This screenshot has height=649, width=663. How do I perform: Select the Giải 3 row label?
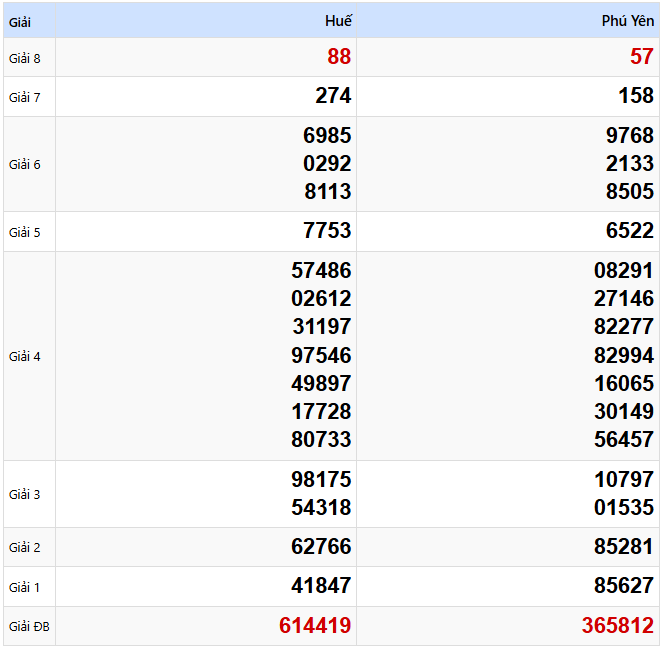tap(25, 494)
